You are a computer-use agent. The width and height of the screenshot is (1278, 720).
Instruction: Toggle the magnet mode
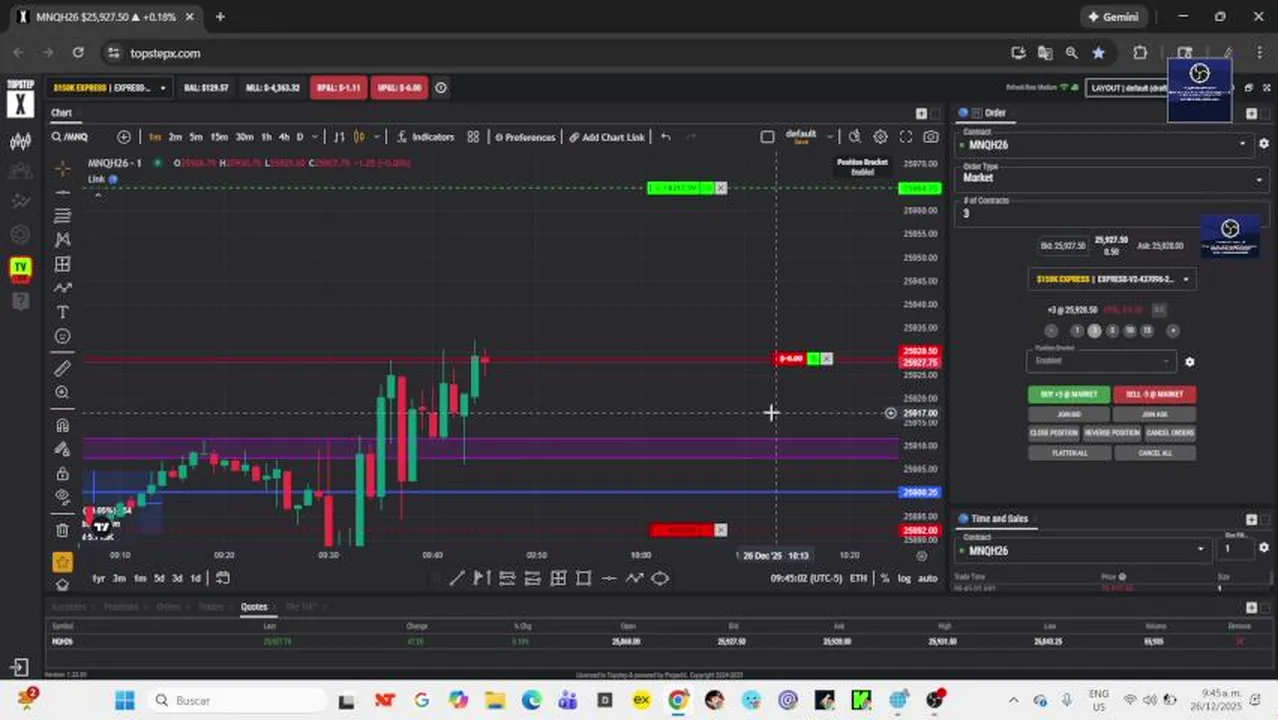pos(62,425)
